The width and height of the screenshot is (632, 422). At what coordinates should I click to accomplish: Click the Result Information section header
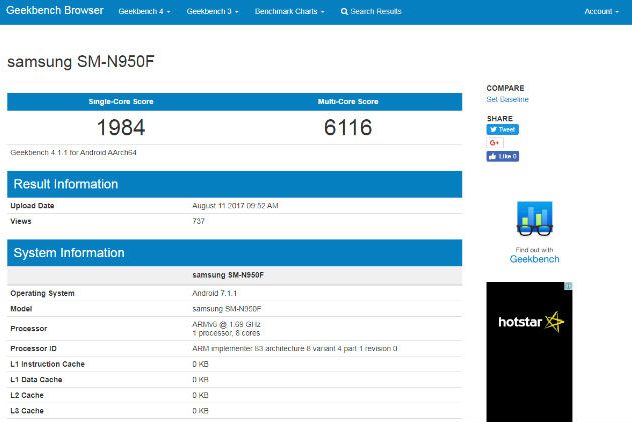pos(65,184)
